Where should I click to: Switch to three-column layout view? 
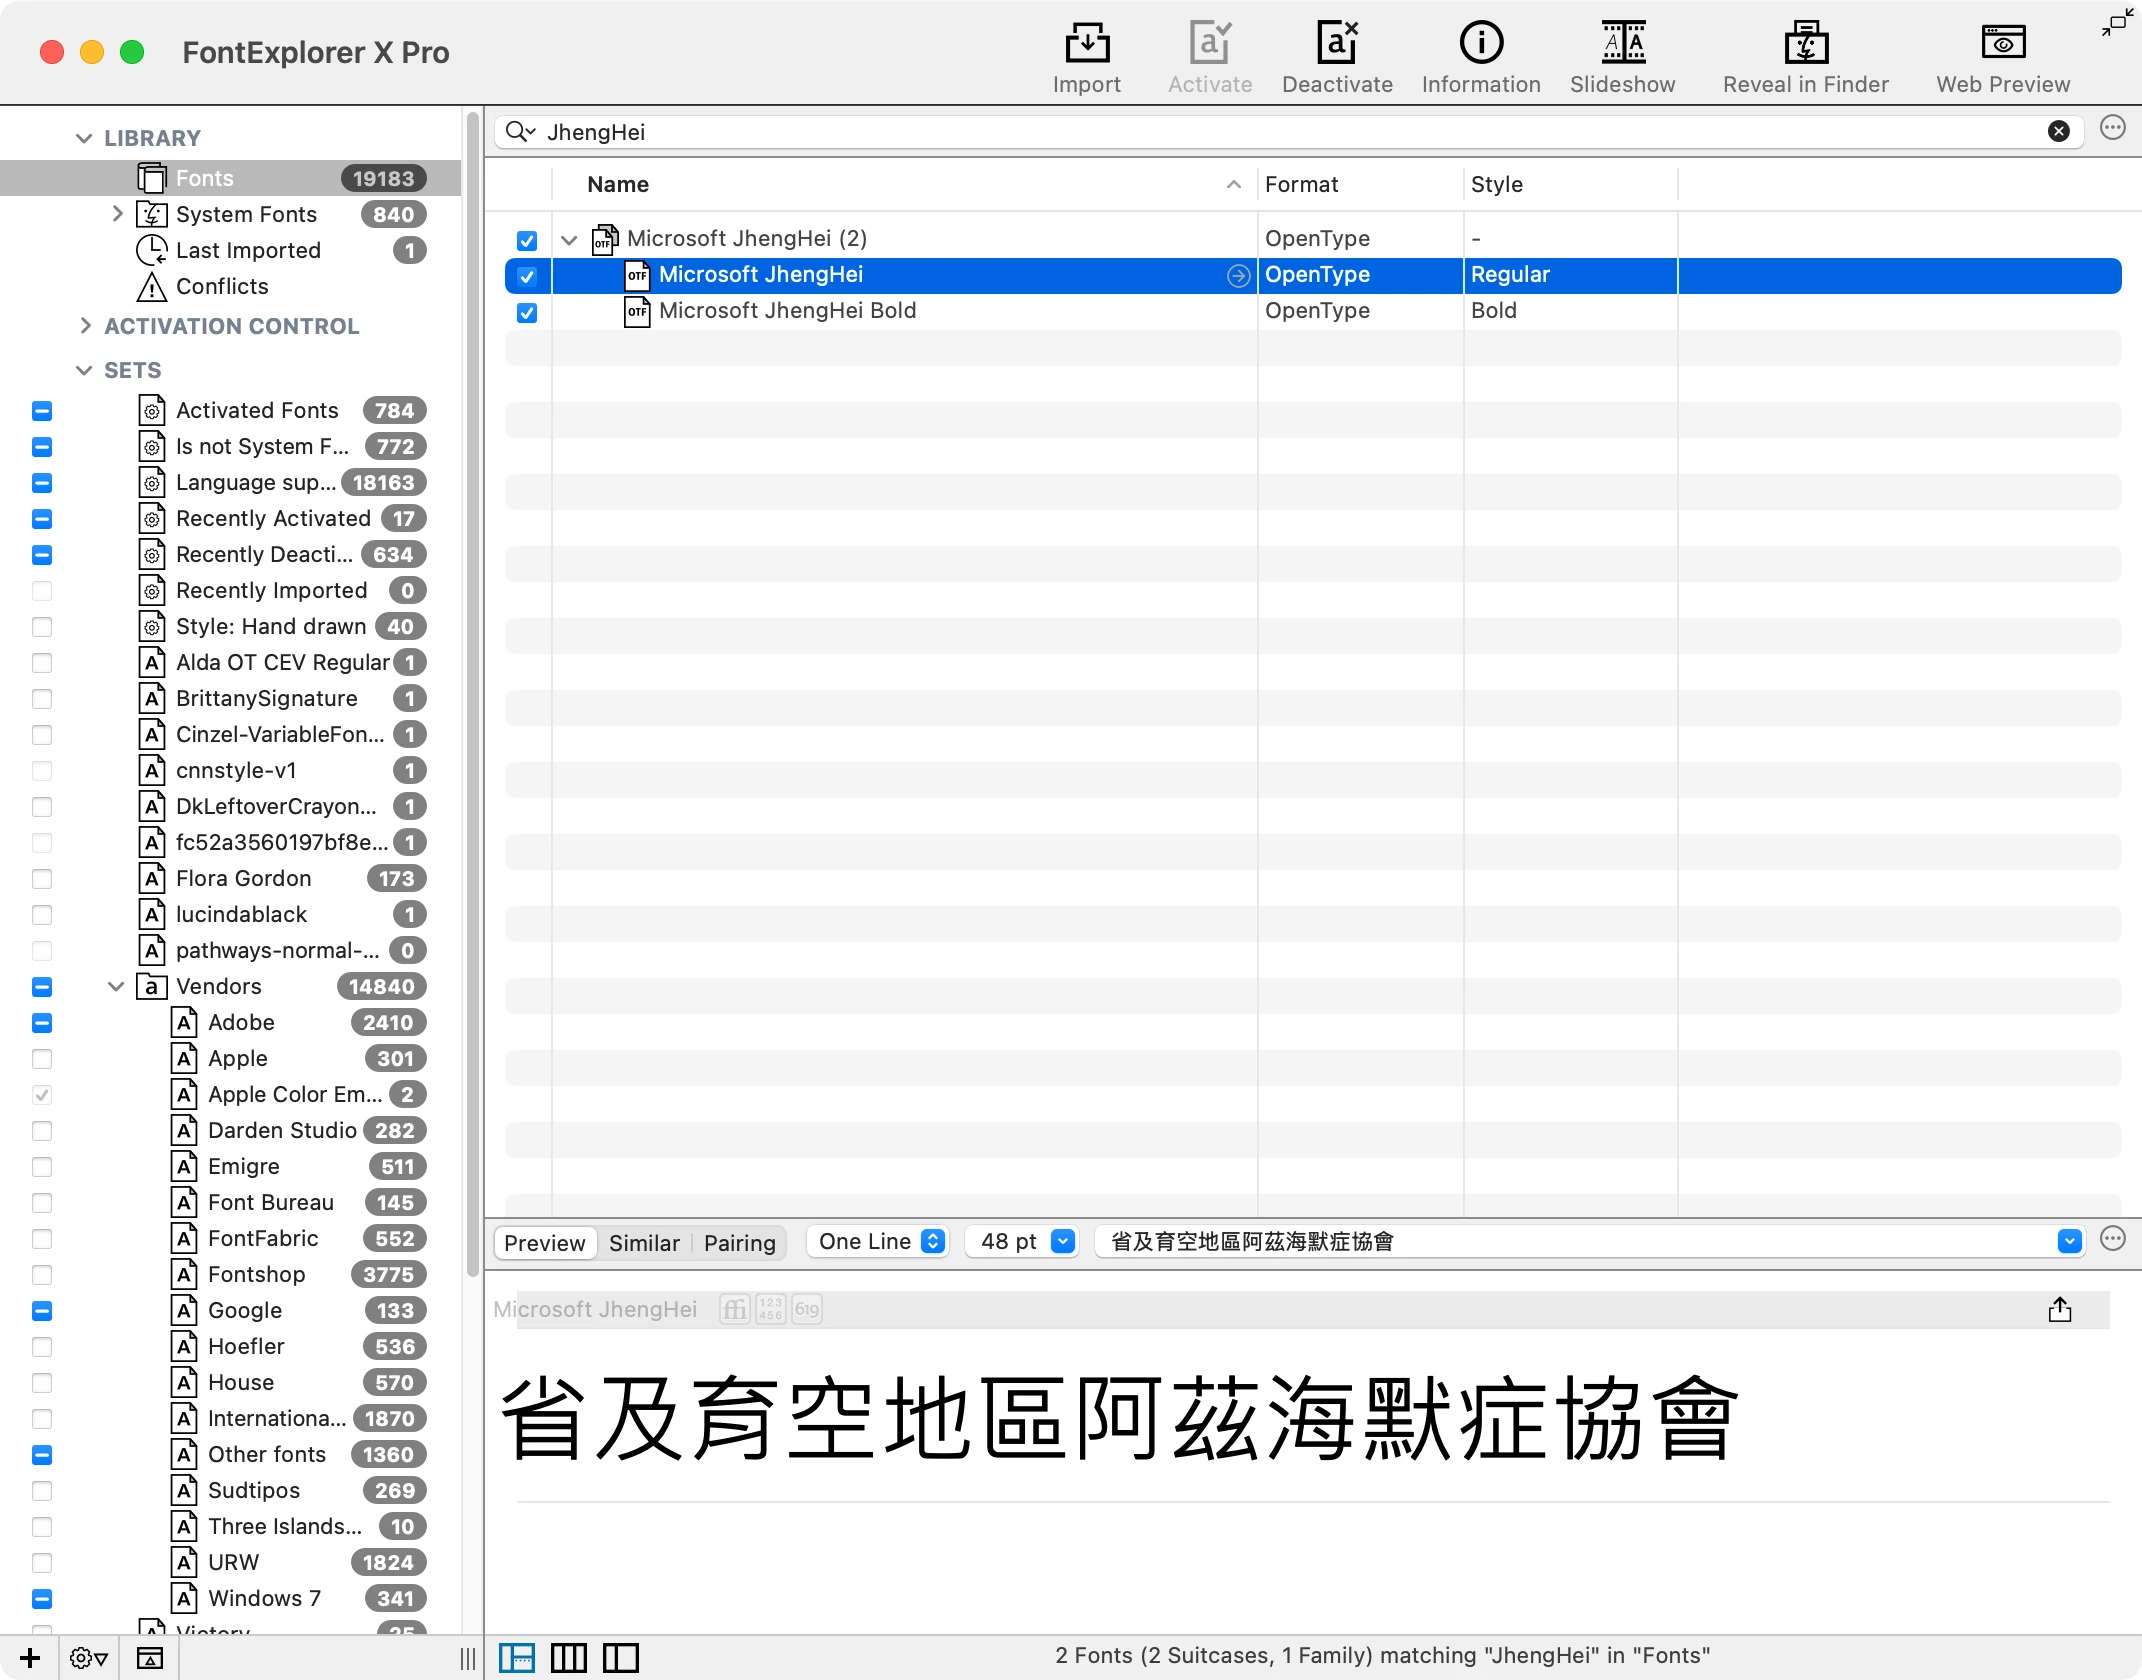(x=569, y=1658)
